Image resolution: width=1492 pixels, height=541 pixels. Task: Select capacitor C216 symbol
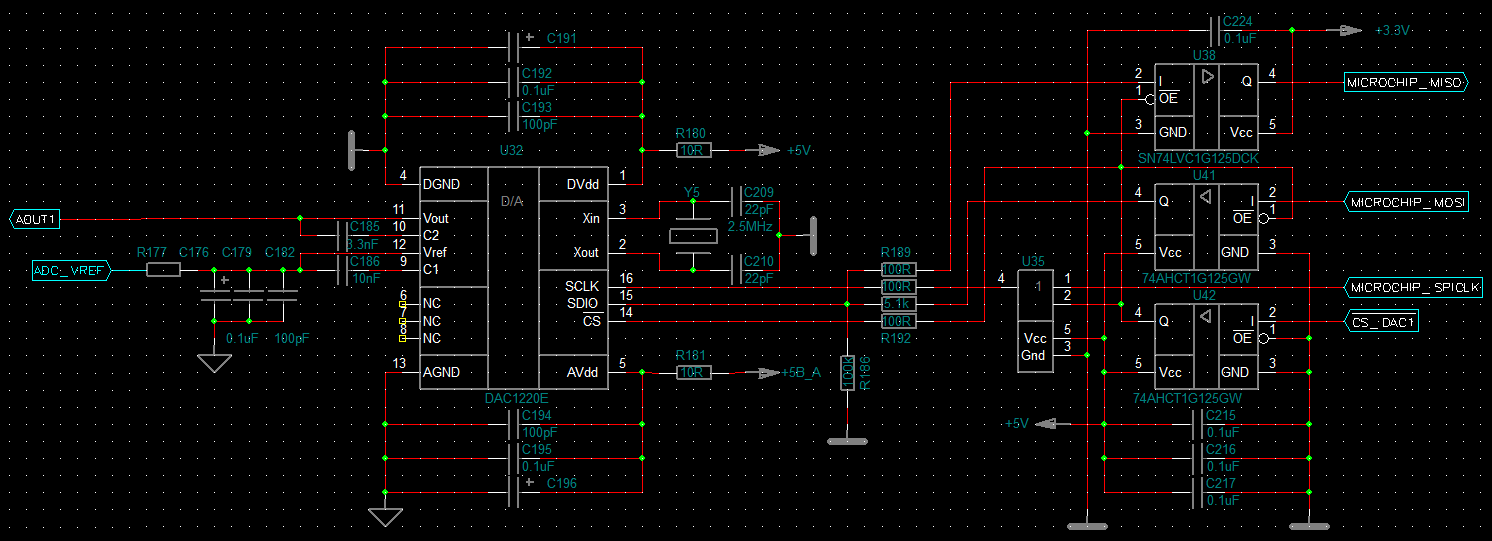coord(1198,458)
